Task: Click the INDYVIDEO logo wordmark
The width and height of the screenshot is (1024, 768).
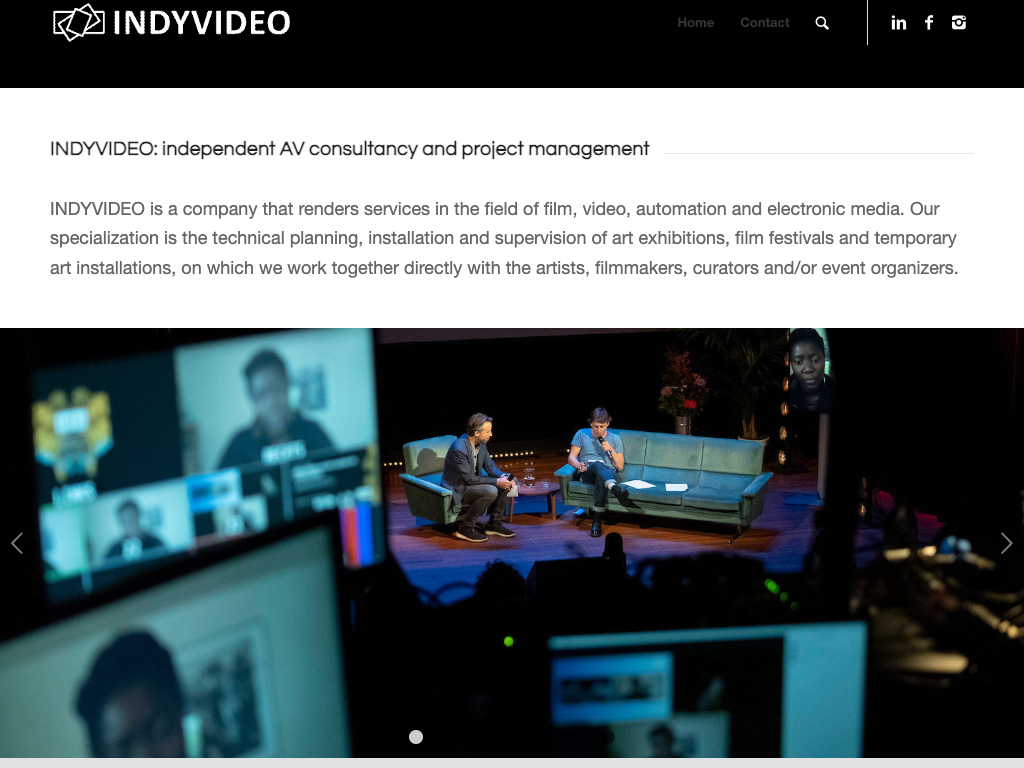Action: (201, 23)
